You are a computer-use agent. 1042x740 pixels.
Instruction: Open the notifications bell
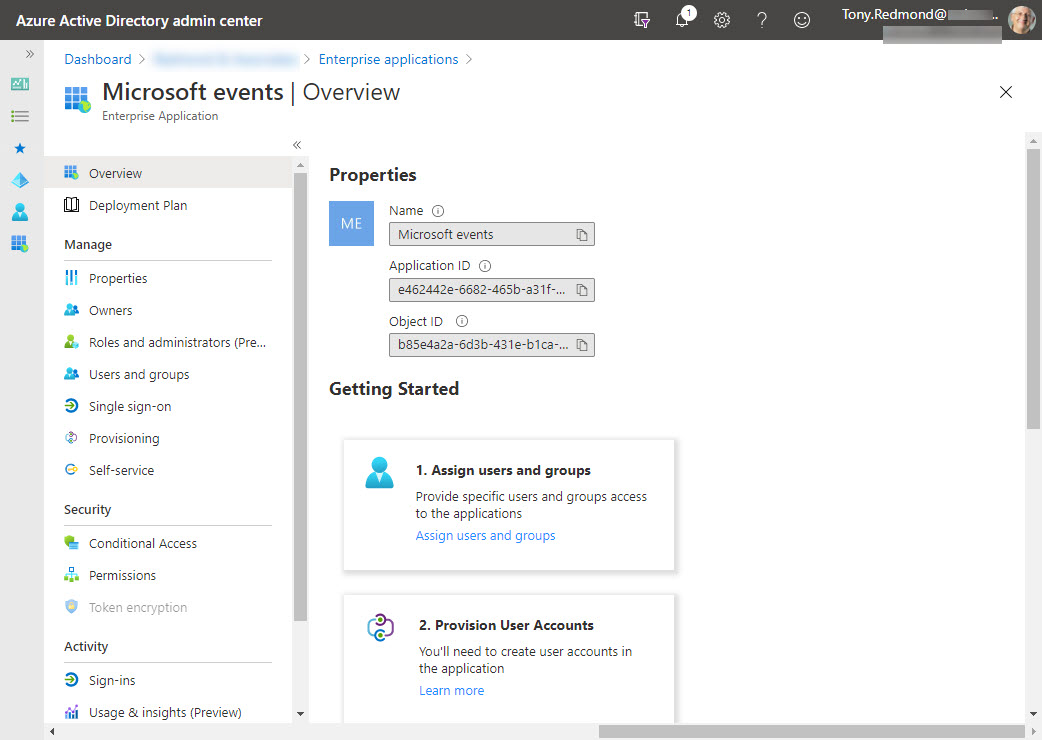(683, 18)
